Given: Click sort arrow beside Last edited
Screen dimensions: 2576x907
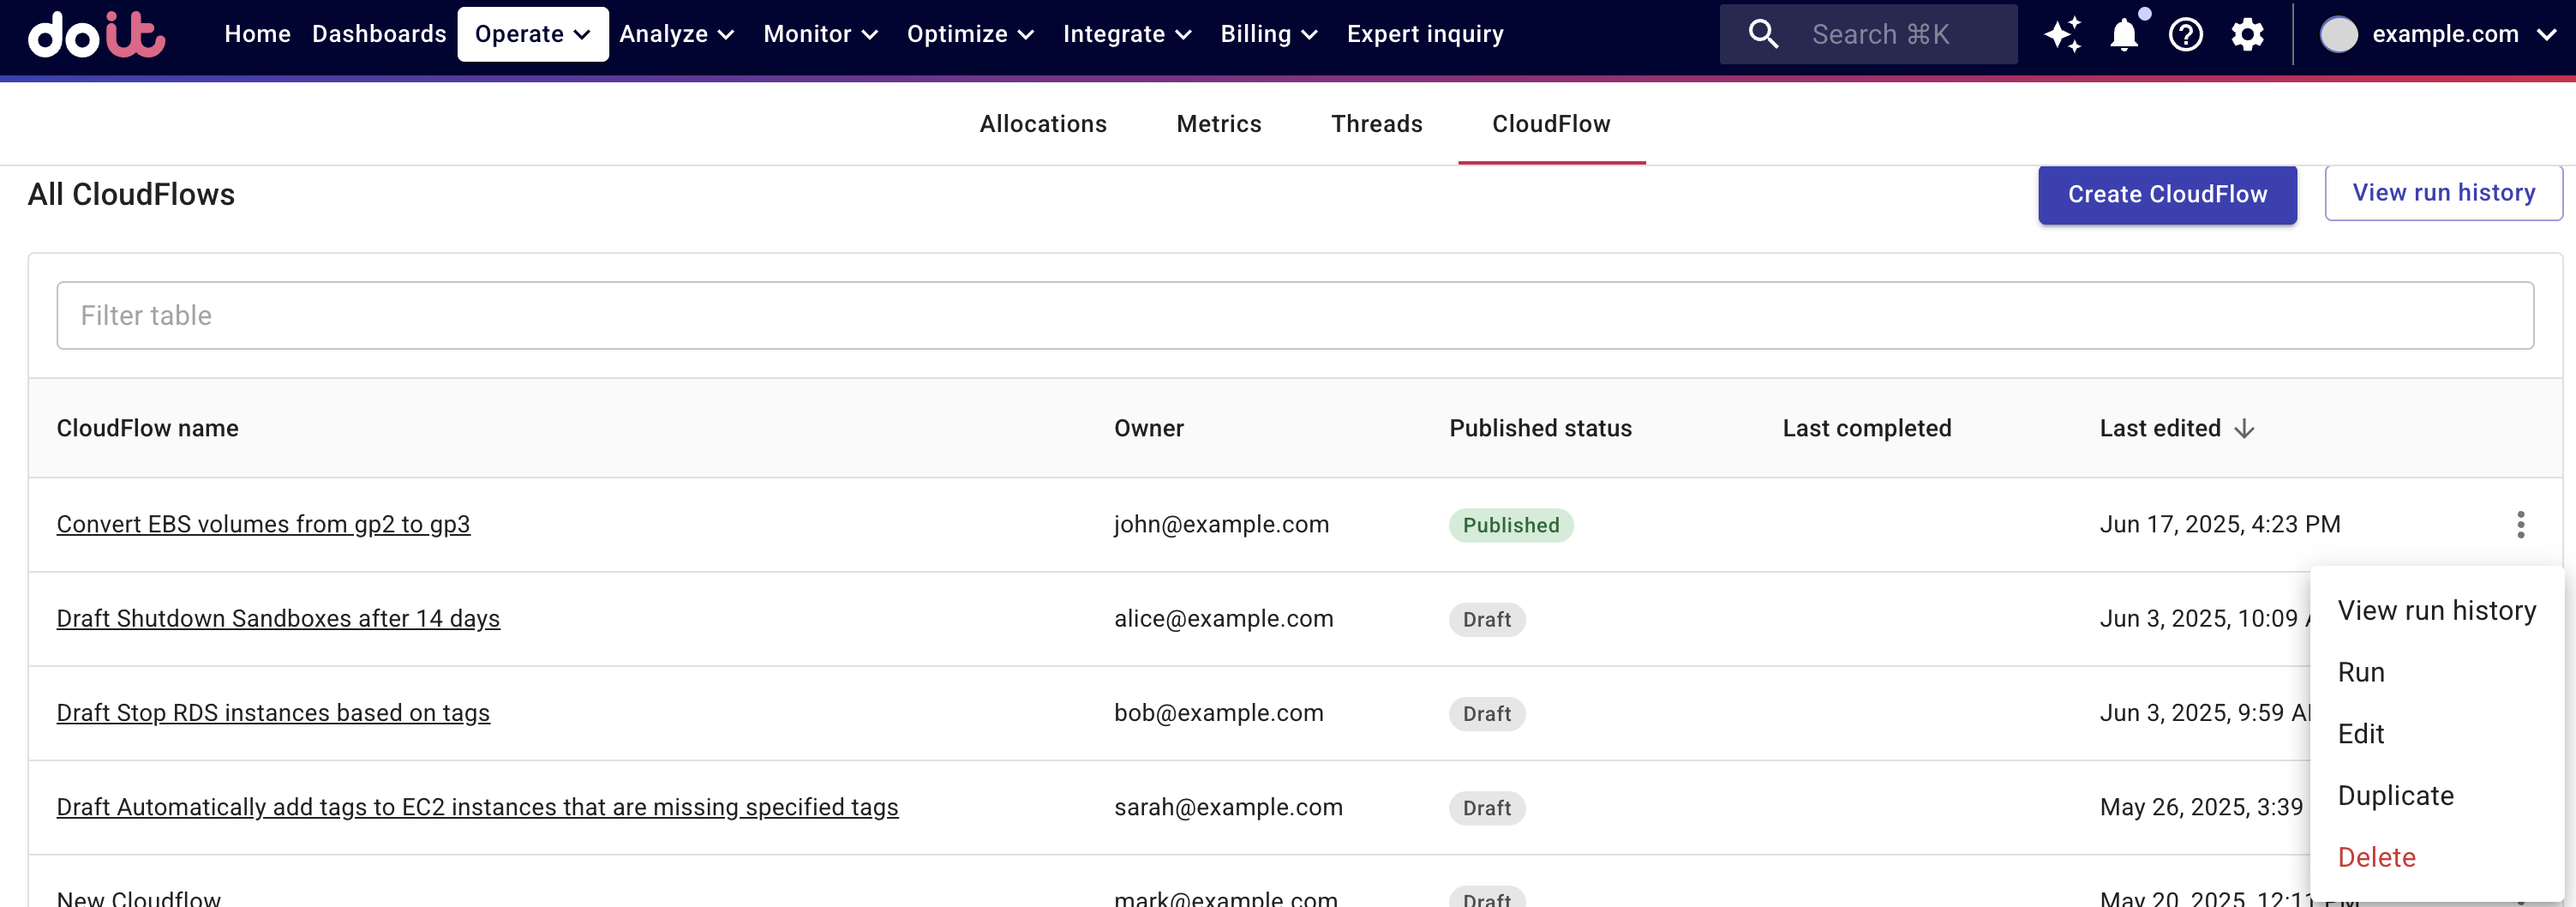Looking at the screenshot, I should pos(2244,428).
